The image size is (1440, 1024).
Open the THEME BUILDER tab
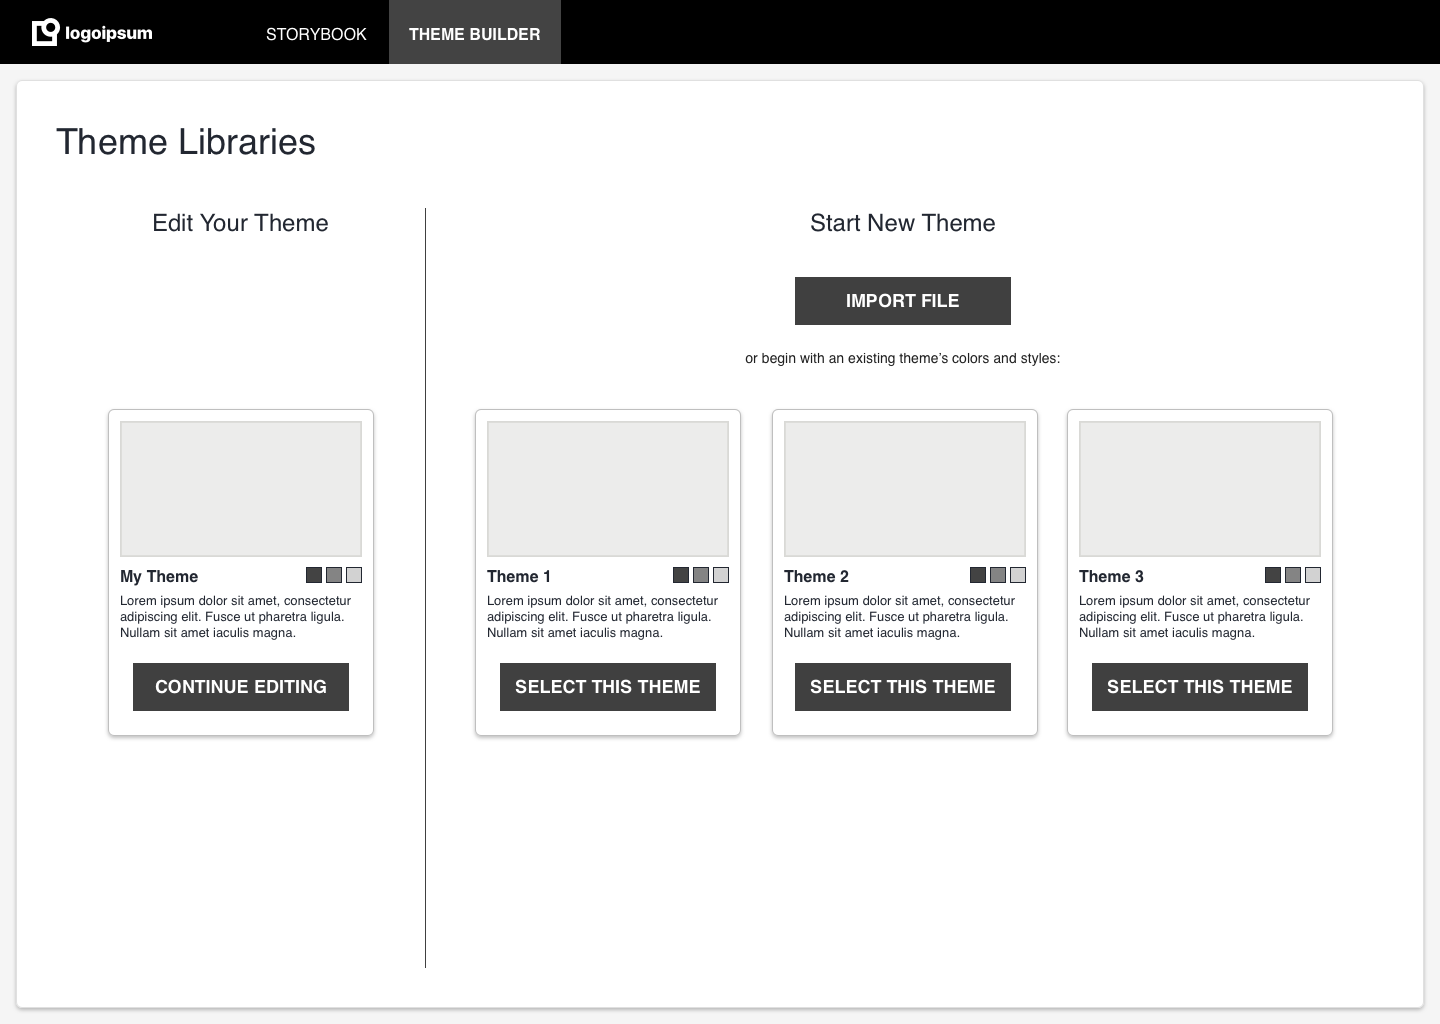pos(474,33)
